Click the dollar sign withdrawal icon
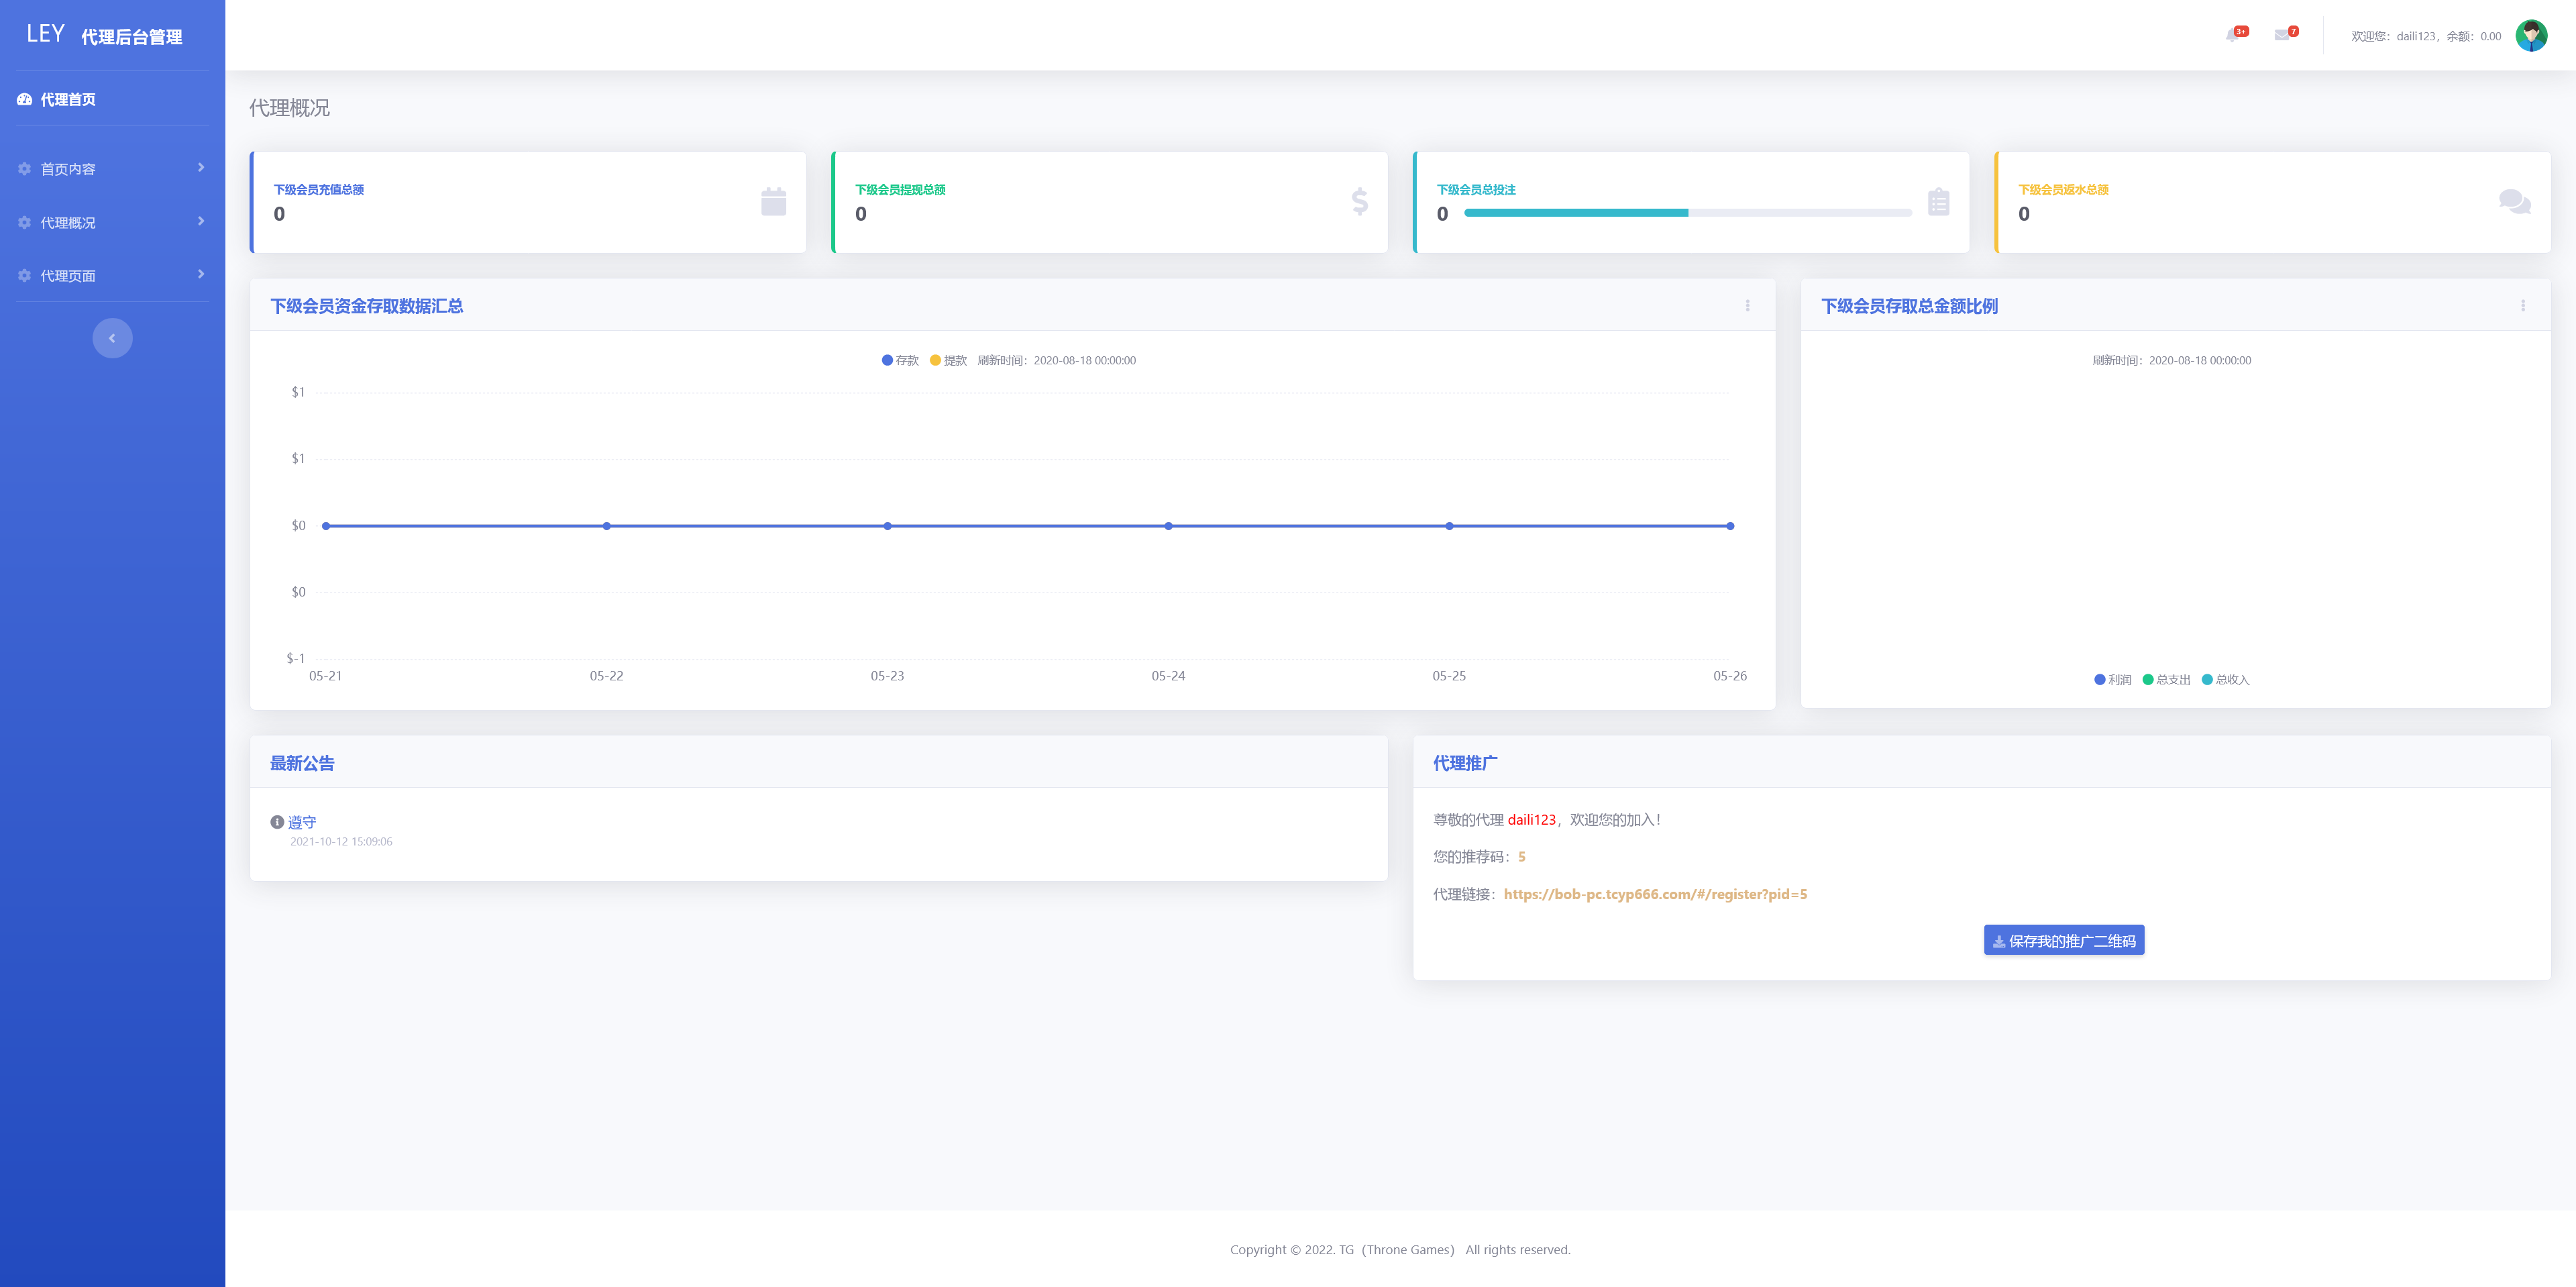The image size is (2576, 1287). (x=1359, y=202)
